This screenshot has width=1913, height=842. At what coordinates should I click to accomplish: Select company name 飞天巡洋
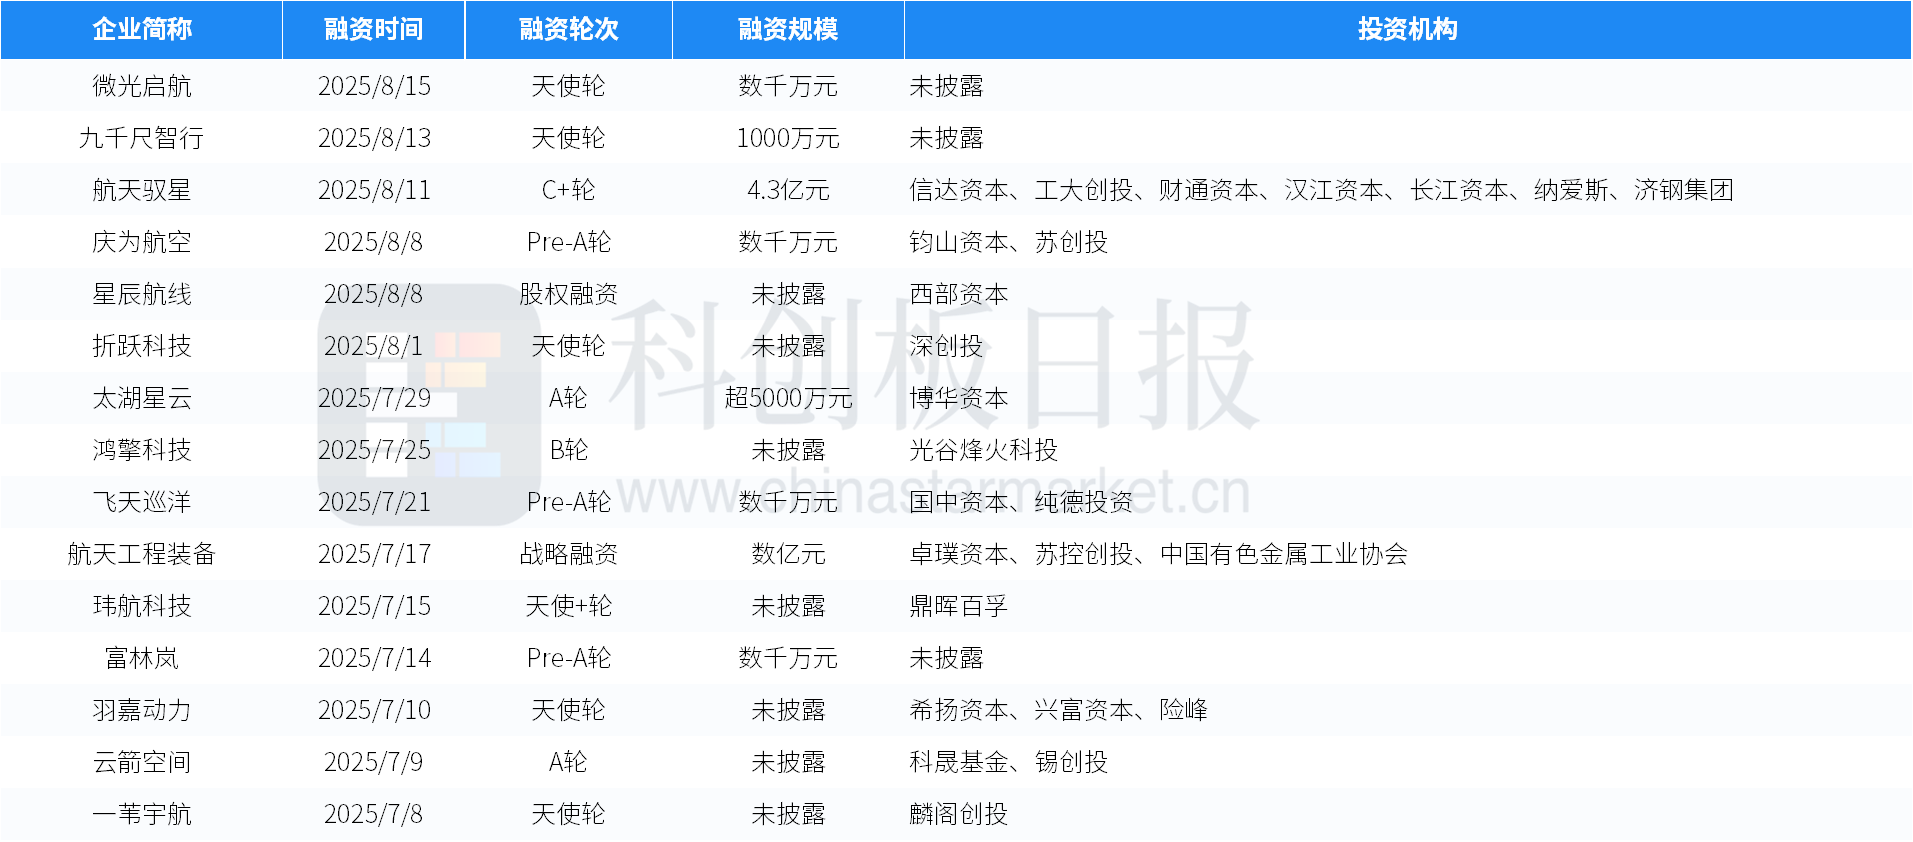click(142, 502)
